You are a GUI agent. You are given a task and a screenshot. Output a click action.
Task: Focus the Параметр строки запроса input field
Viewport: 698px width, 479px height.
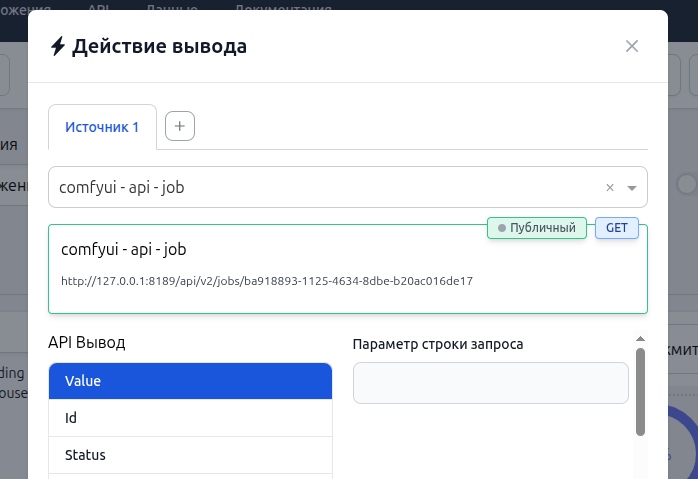click(x=491, y=383)
